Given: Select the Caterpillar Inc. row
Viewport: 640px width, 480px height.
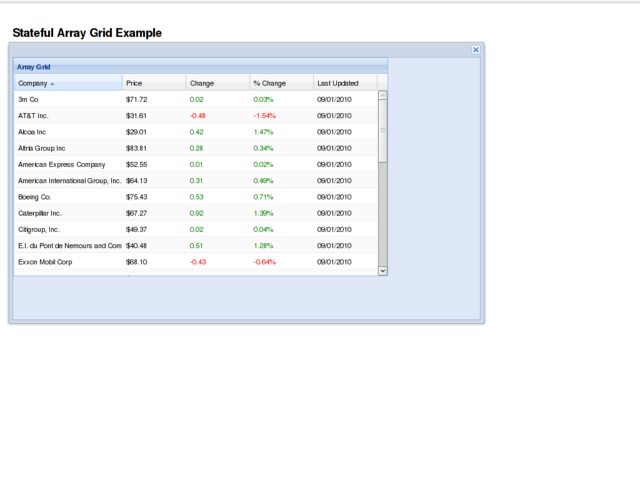Looking at the screenshot, I should click(196, 213).
